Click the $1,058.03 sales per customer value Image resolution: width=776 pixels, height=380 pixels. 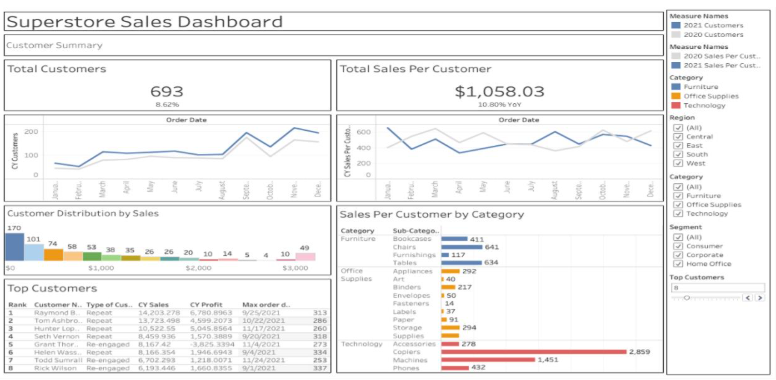(x=499, y=92)
